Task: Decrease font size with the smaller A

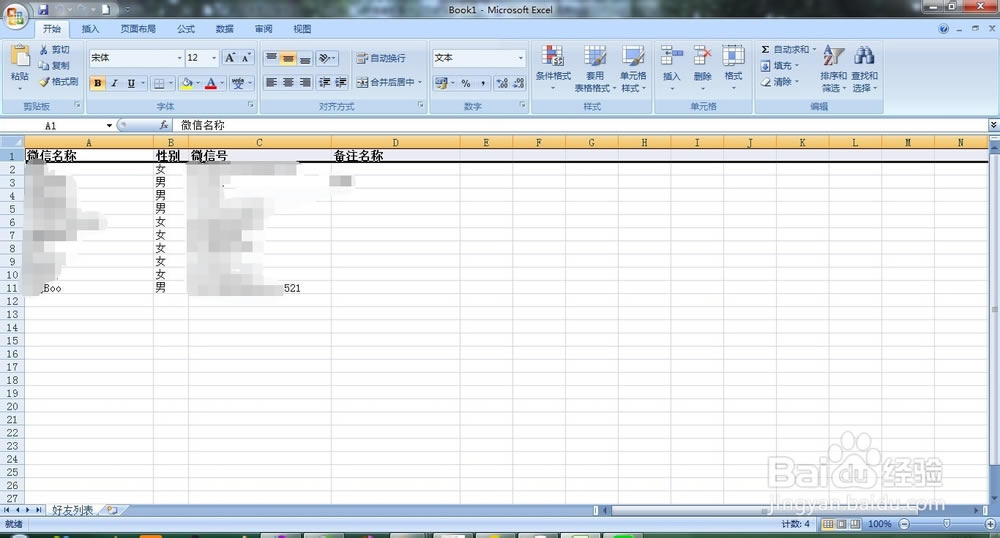Action: click(246, 57)
